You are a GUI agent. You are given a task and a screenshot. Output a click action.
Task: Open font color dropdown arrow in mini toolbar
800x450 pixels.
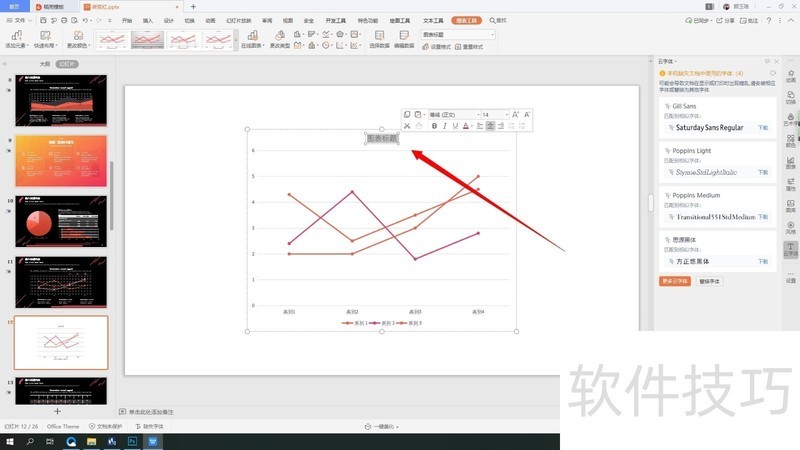tap(471, 126)
